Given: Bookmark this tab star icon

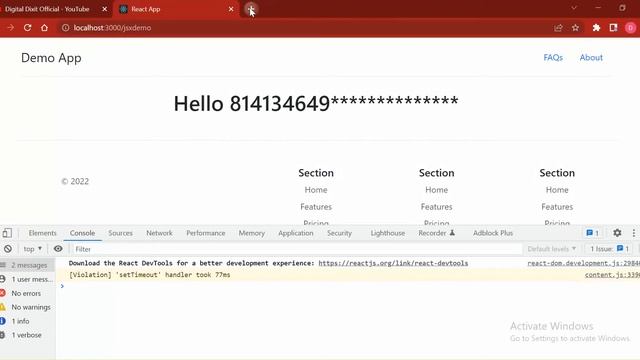Looking at the screenshot, I should (x=576, y=28).
